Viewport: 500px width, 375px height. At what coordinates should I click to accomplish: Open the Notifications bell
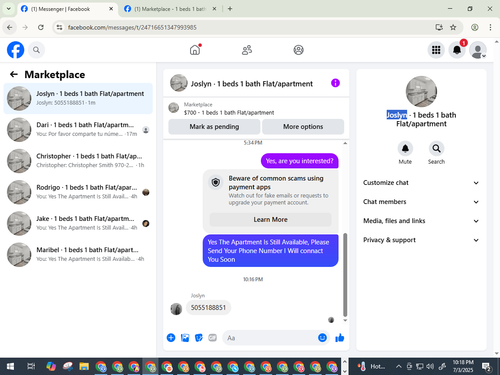[457, 50]
